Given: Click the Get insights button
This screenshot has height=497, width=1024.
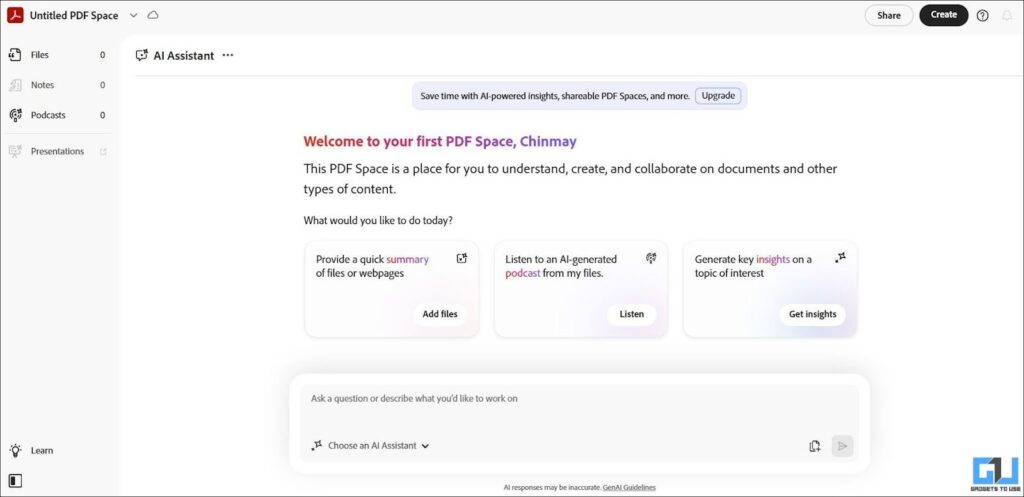Looking at the screenshot, I should [812, 314].
